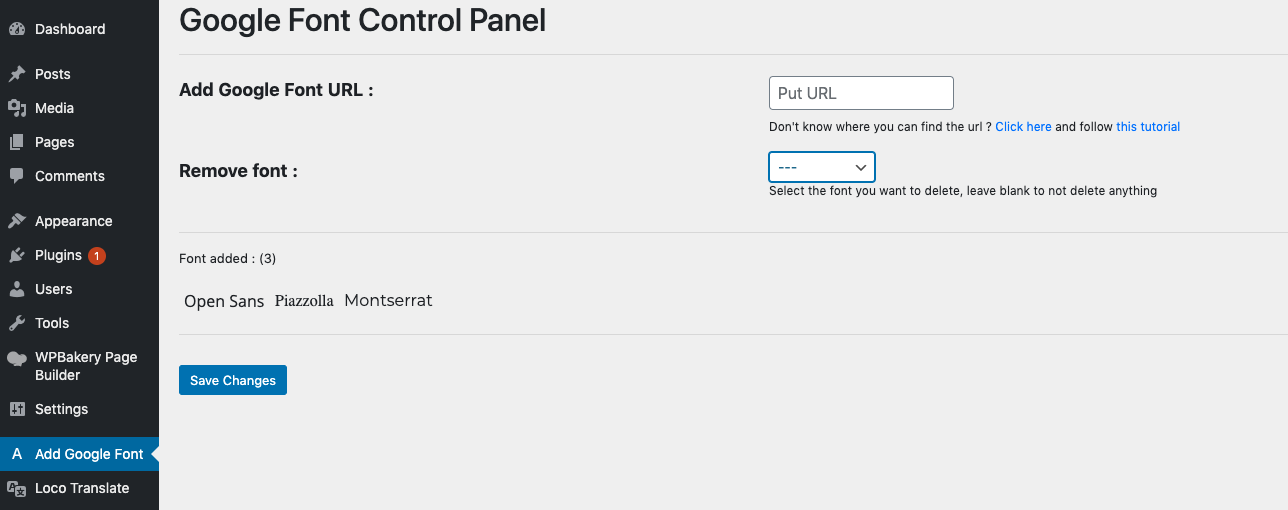Select the Add Google Font menu item
Image resolution: width=1288 pixels, height=510 pixels.
[79, 454]
